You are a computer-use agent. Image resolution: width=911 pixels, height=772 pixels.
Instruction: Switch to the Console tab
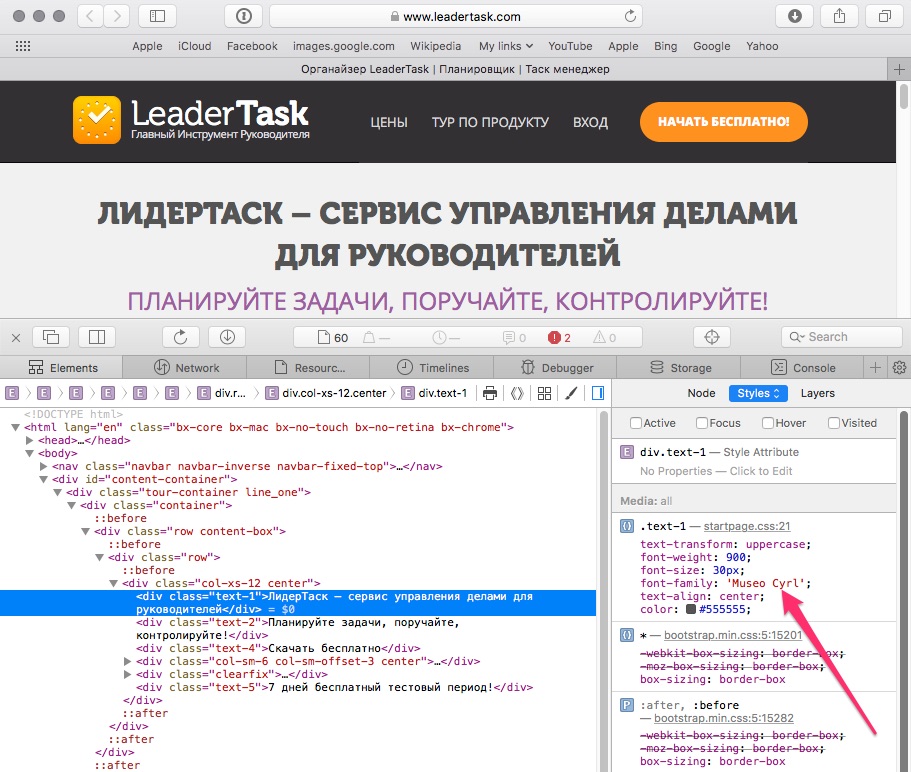click(802, 368)
